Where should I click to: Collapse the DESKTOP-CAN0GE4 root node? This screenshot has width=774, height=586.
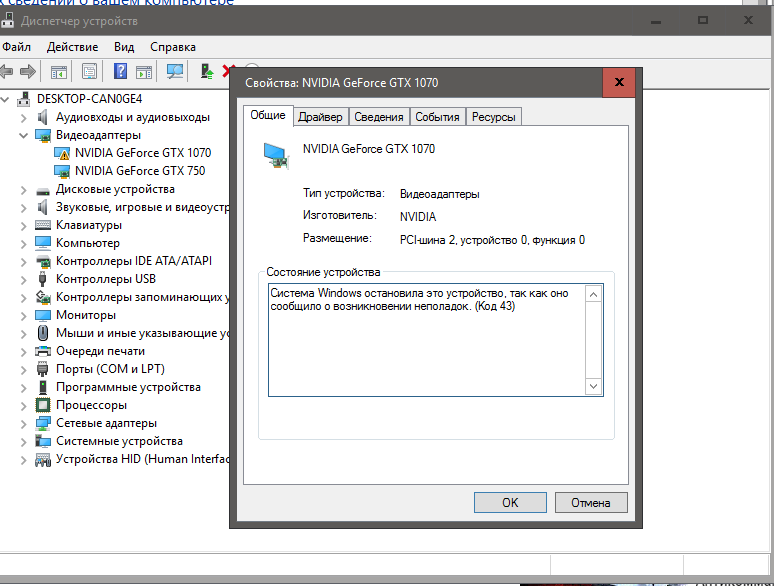tap(5, 99)
